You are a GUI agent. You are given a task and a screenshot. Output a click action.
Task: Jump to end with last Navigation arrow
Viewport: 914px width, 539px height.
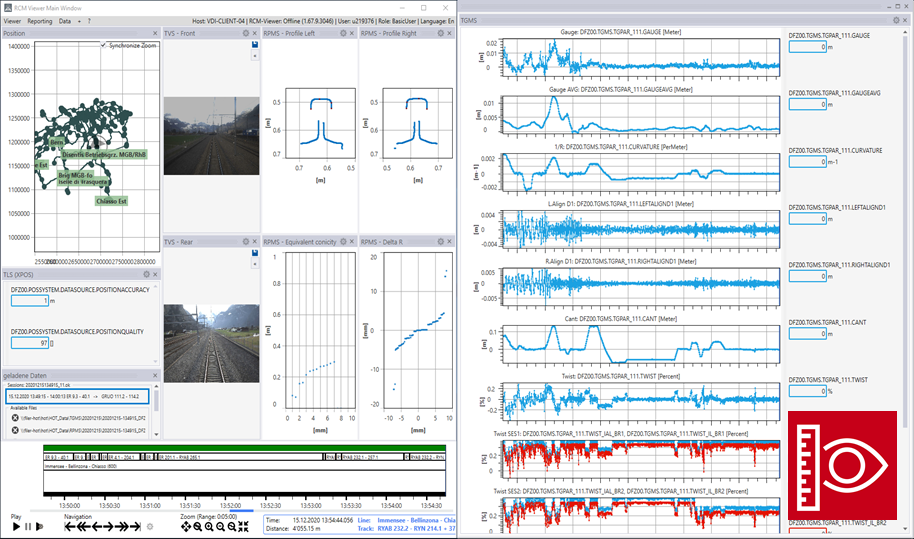click(135, 526)
